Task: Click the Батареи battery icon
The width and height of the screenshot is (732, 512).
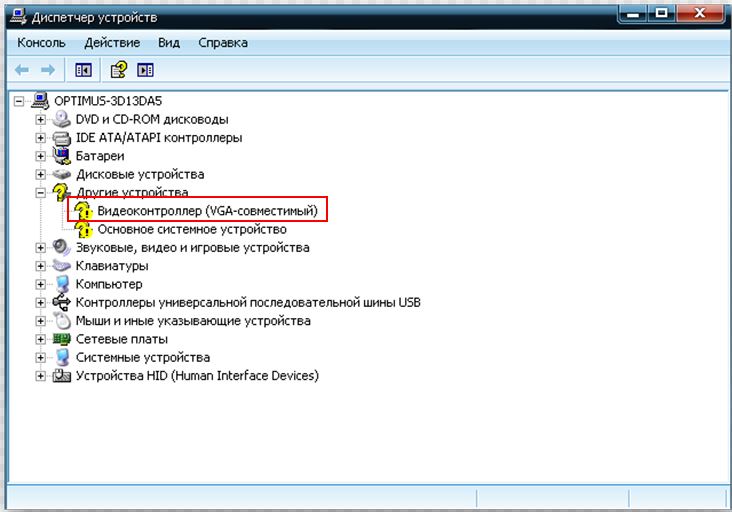Action: 62,156
